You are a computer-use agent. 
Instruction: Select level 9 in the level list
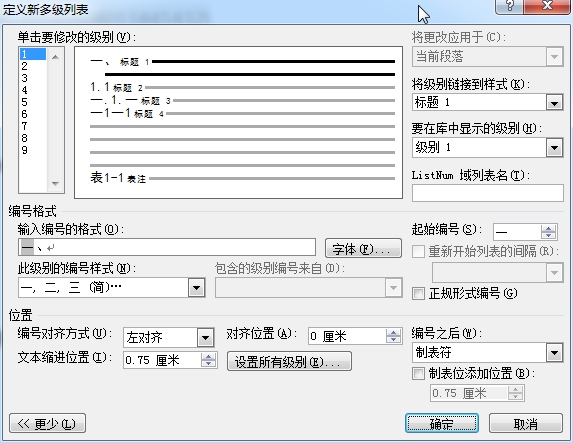point(33,150)
